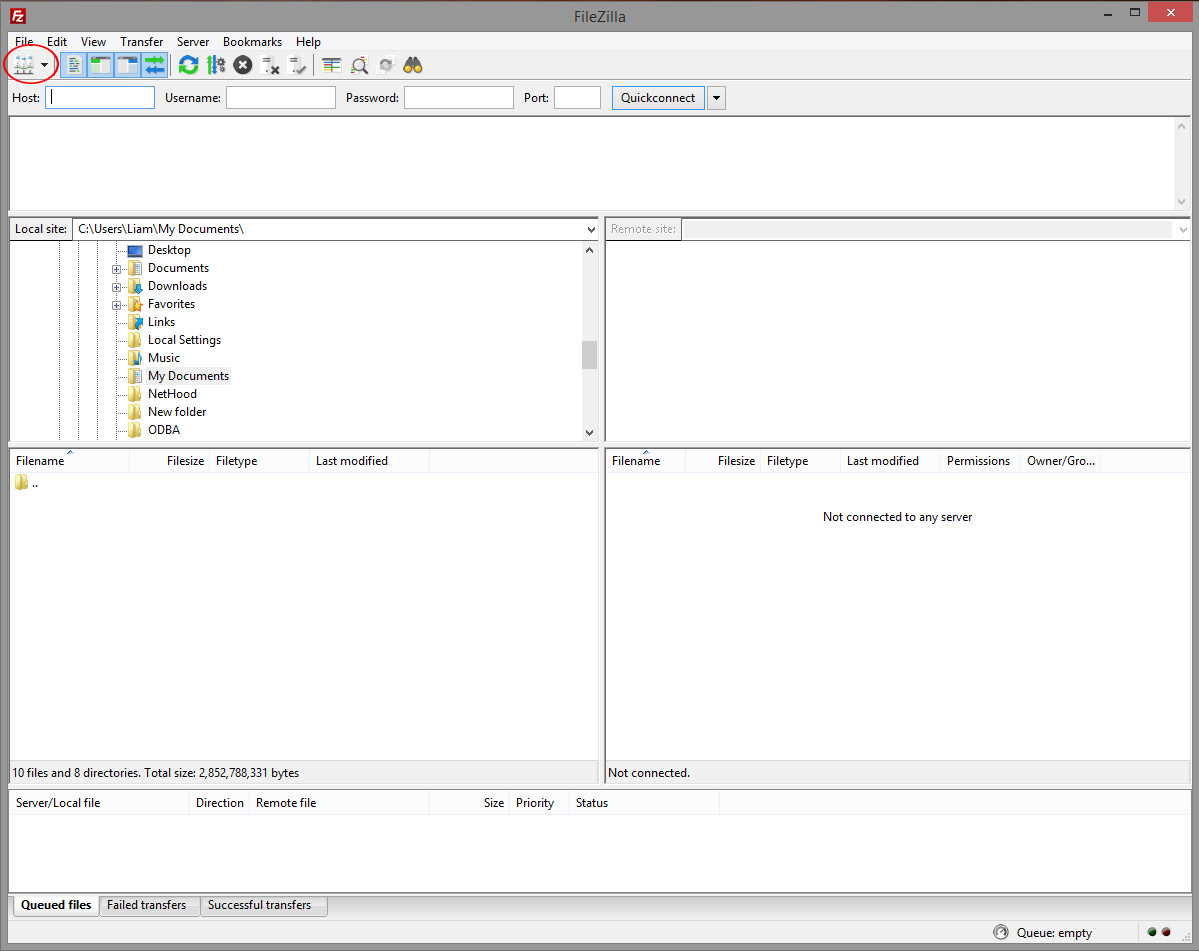Switch to the Failed transfers tab
This screenshot has width=1199, height=951.
coord(147,905)
